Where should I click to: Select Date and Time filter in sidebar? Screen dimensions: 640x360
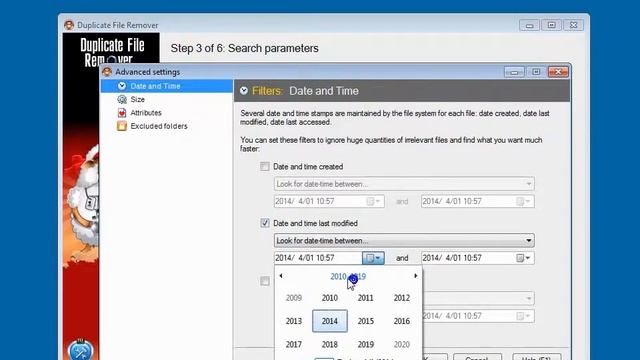pyautogui.click(x=167, y=86)
